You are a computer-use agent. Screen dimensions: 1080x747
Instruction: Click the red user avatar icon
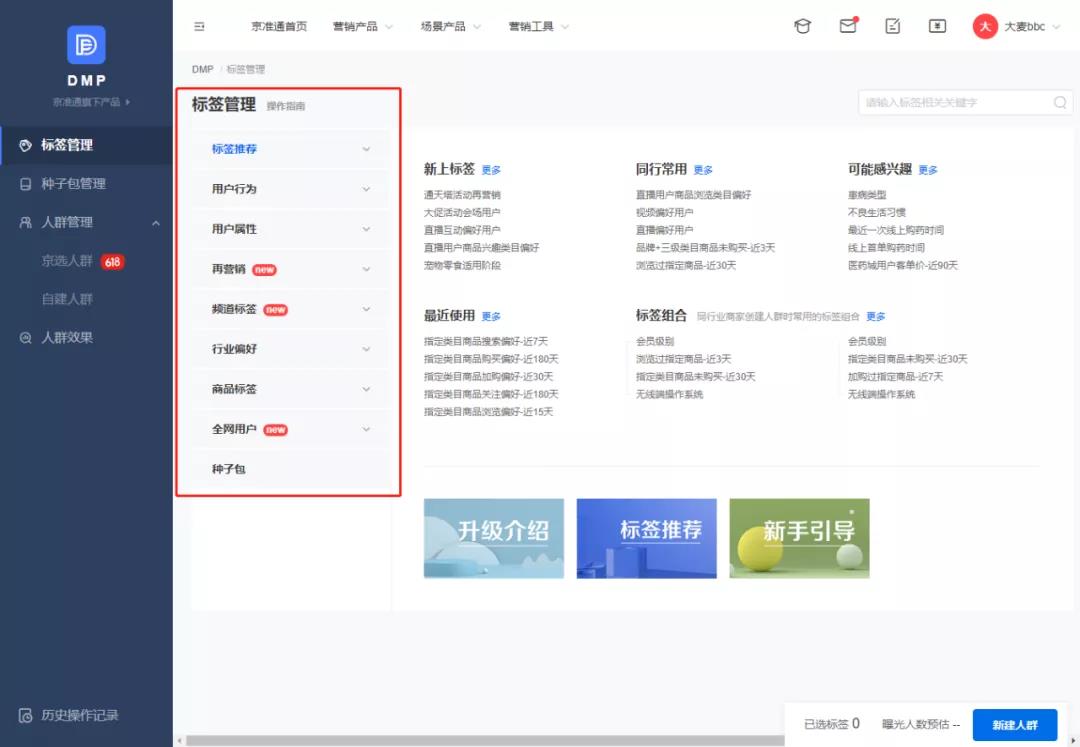point(985,27)
